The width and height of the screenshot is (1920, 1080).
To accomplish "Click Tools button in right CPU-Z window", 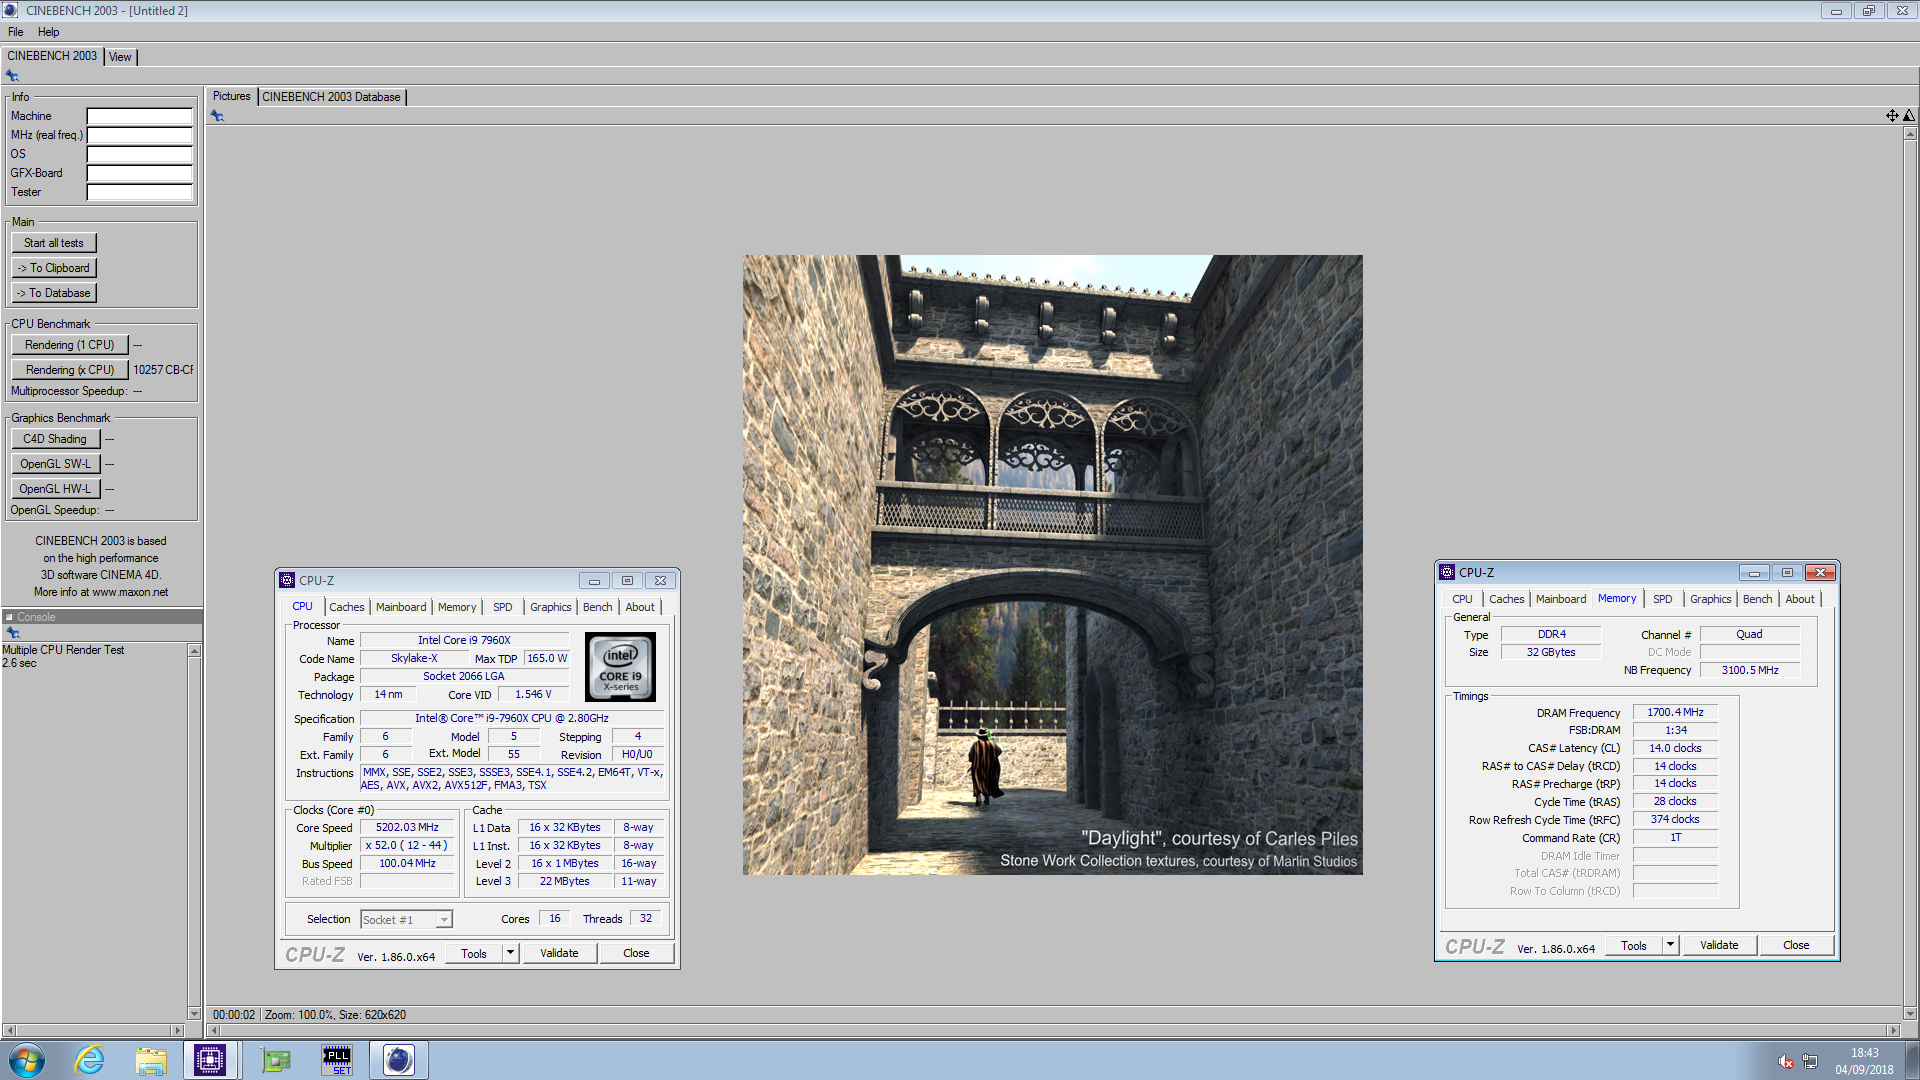I will [1634, 945].
